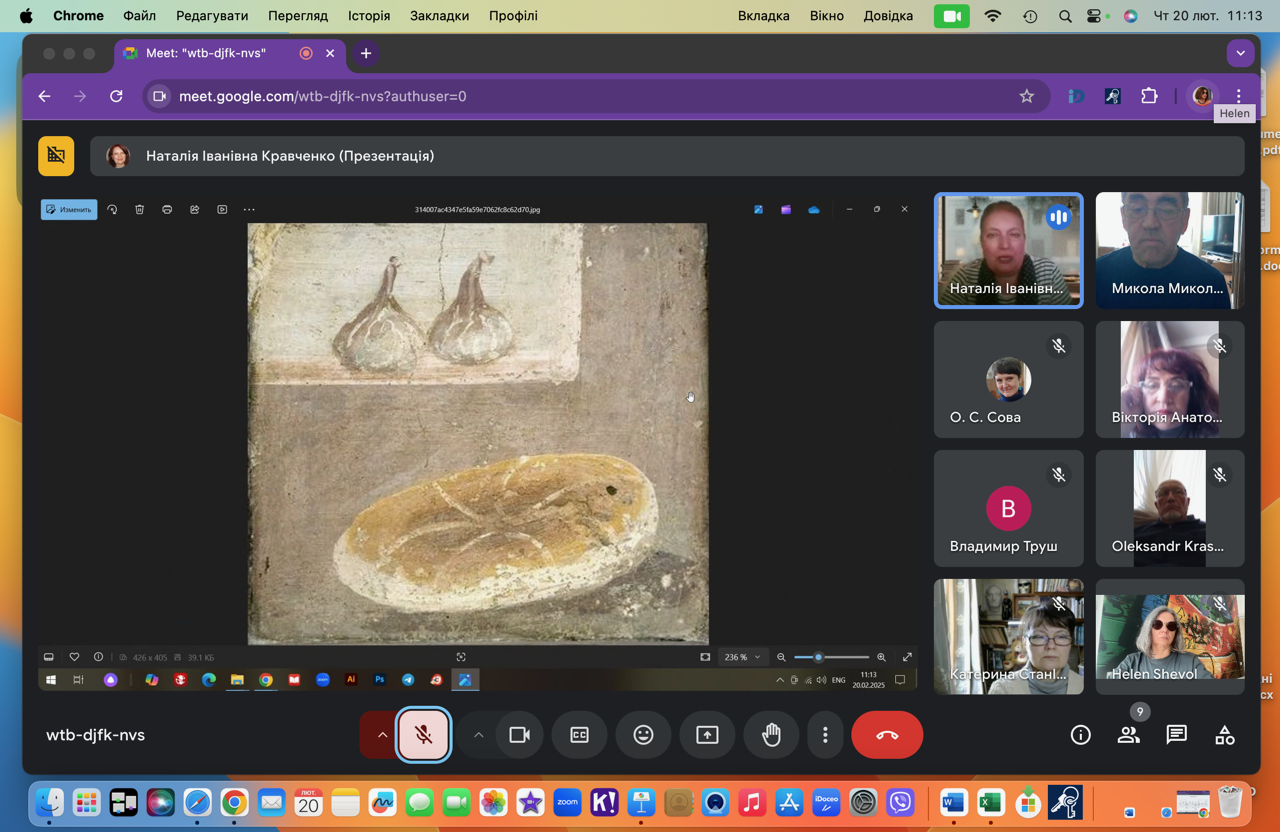Turn on captions with CC button

tap(579, 735)
